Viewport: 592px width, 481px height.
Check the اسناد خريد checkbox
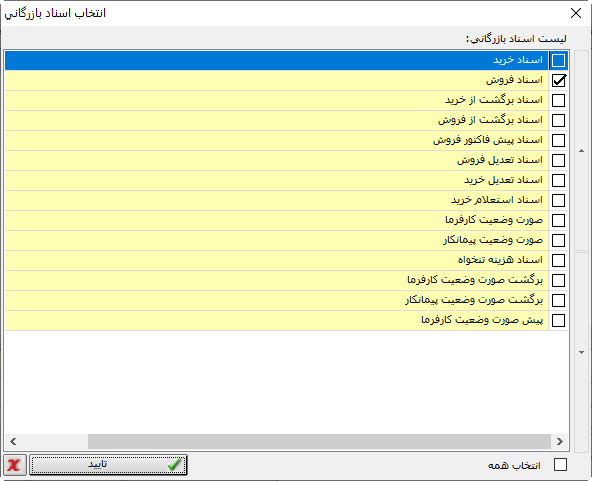click(x=558, y=60)
